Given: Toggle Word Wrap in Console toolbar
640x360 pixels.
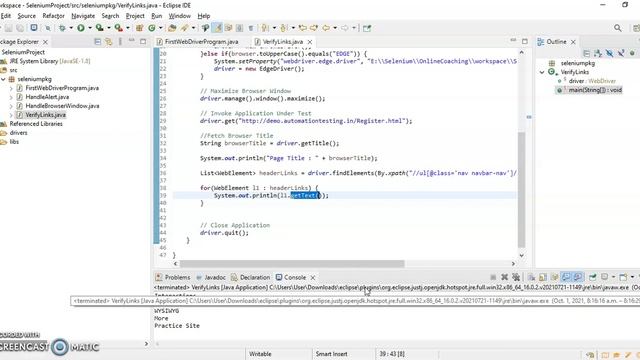Looking at the screenshot, I should 554,277.
